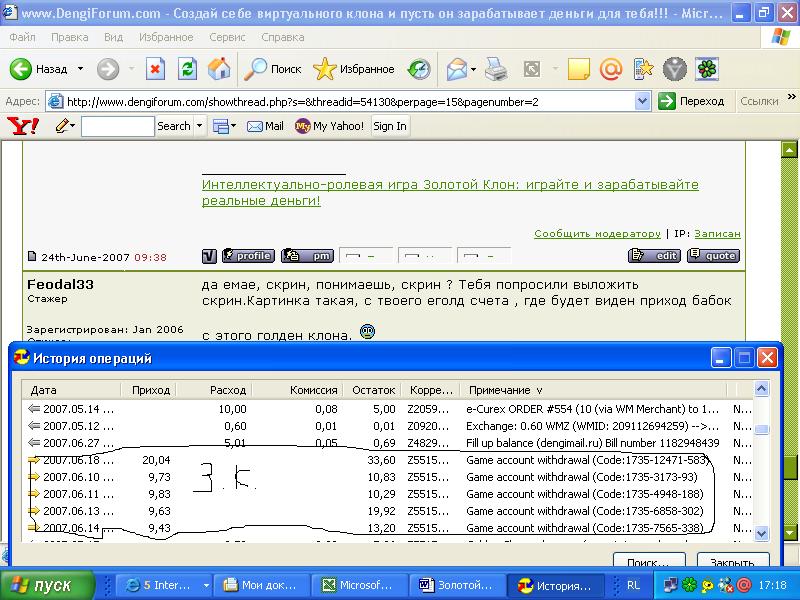Click the Yahoo toolbar search input field

point(117,126)
